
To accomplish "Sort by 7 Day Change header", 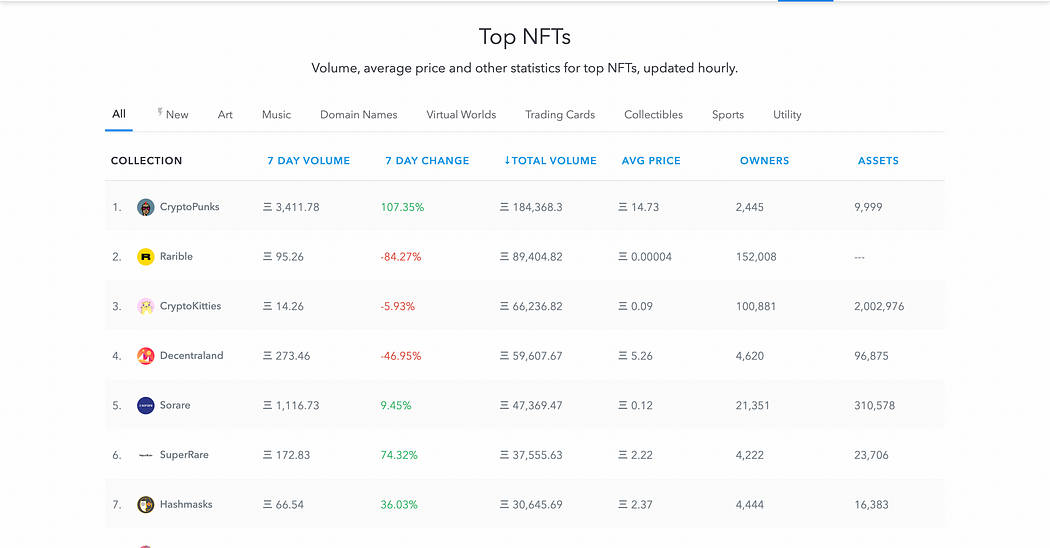I will (x=427, y=161).
